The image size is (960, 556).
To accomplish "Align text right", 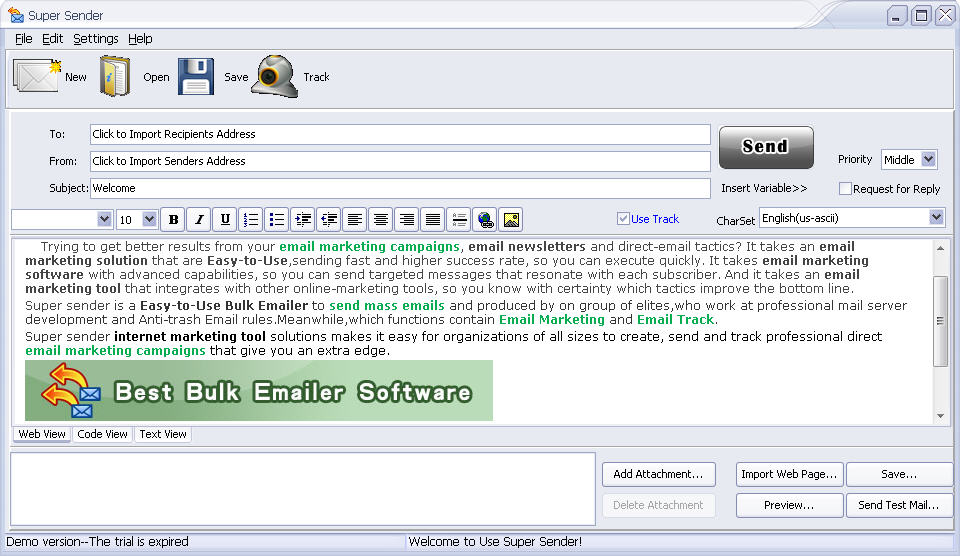I will point(407,219).
